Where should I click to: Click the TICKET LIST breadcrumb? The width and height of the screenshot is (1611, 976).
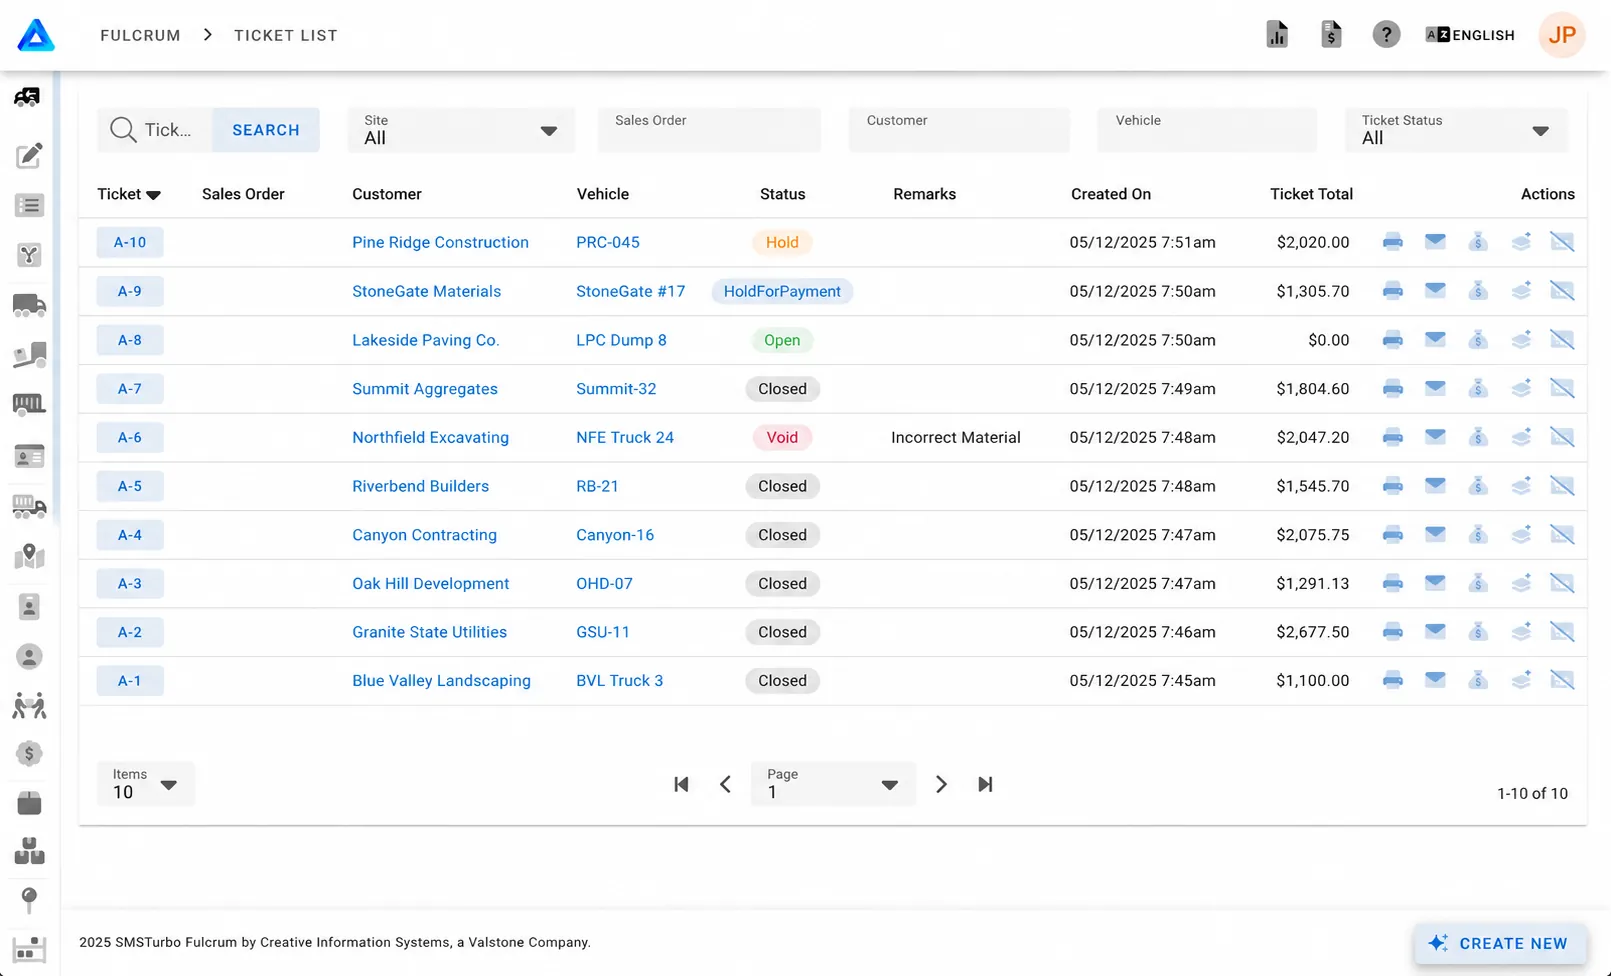286,35
